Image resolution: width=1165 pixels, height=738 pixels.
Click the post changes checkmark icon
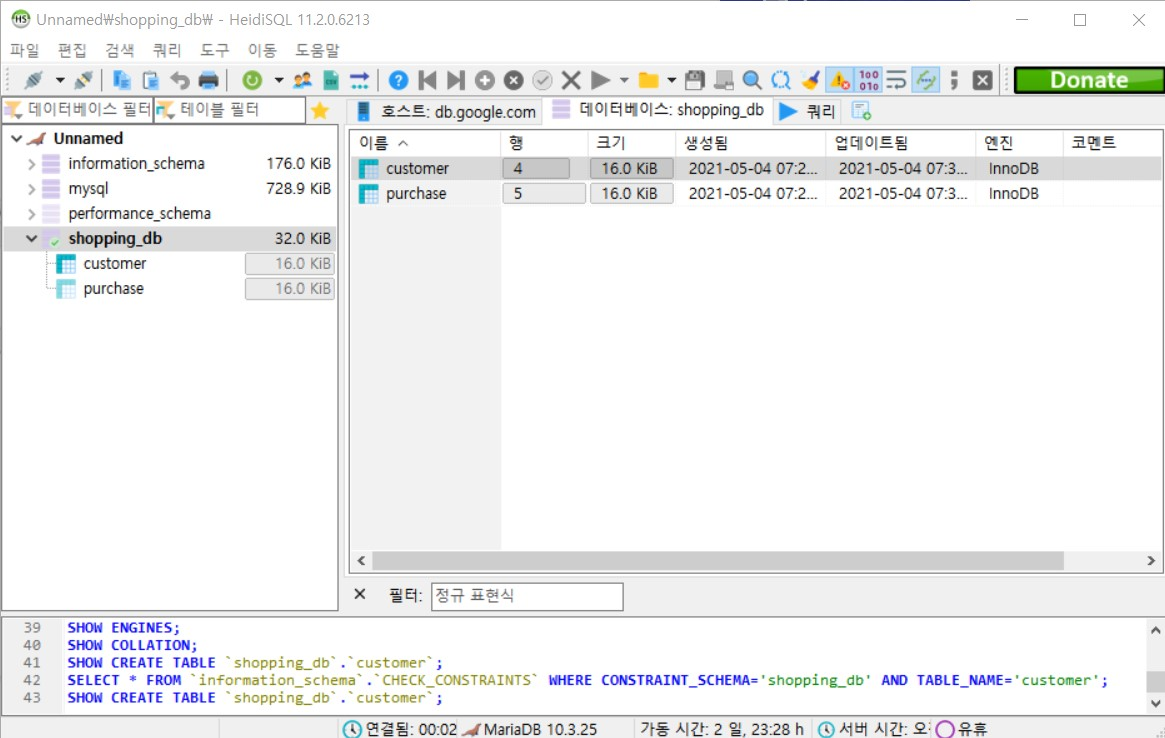click(542, 80)
